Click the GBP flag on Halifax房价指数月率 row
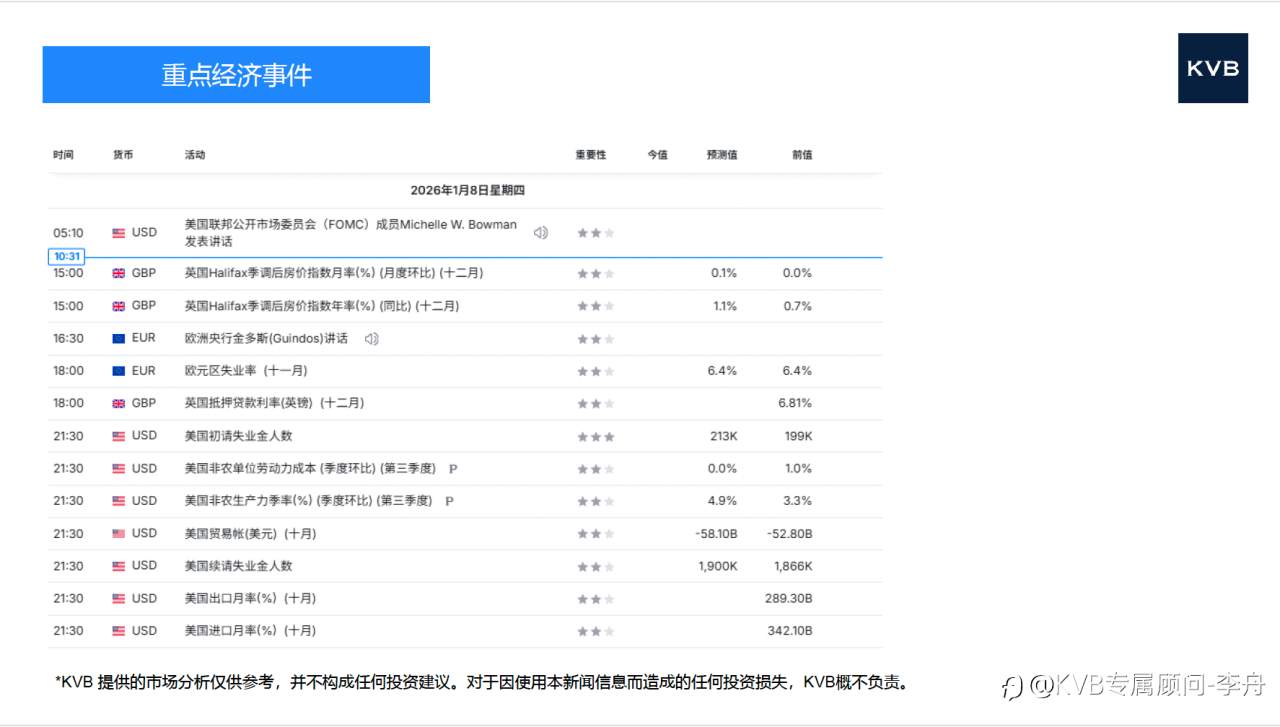 click(117, 273)
